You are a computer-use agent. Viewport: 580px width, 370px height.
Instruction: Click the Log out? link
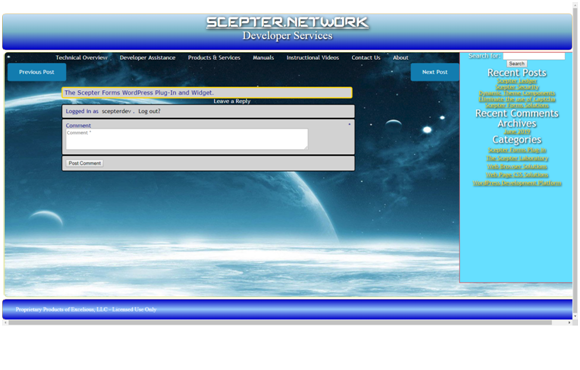point(149,111)
